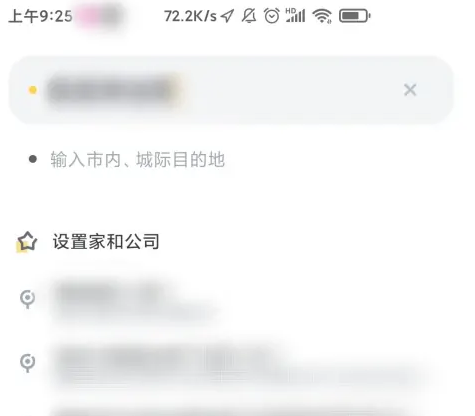
Task: Tap the yellow pickup point dot
Action: pyautogui.click(x=33, y=90)
